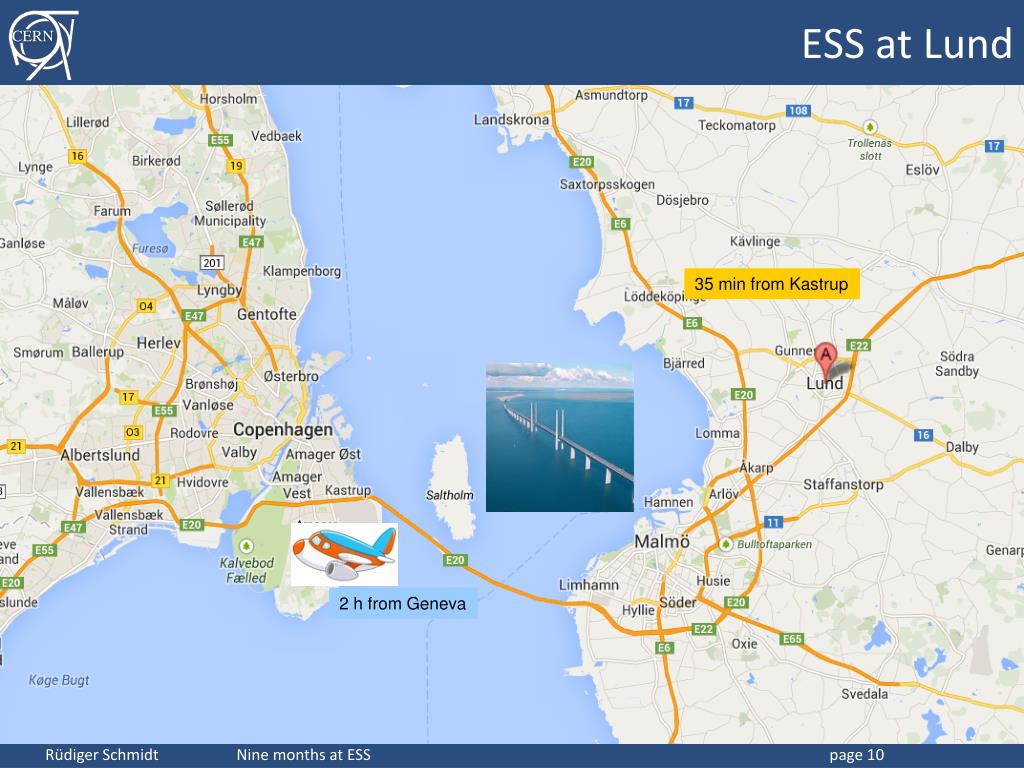Click the 'Svedala' town label
1024x768 pixels.
[864, 694]
